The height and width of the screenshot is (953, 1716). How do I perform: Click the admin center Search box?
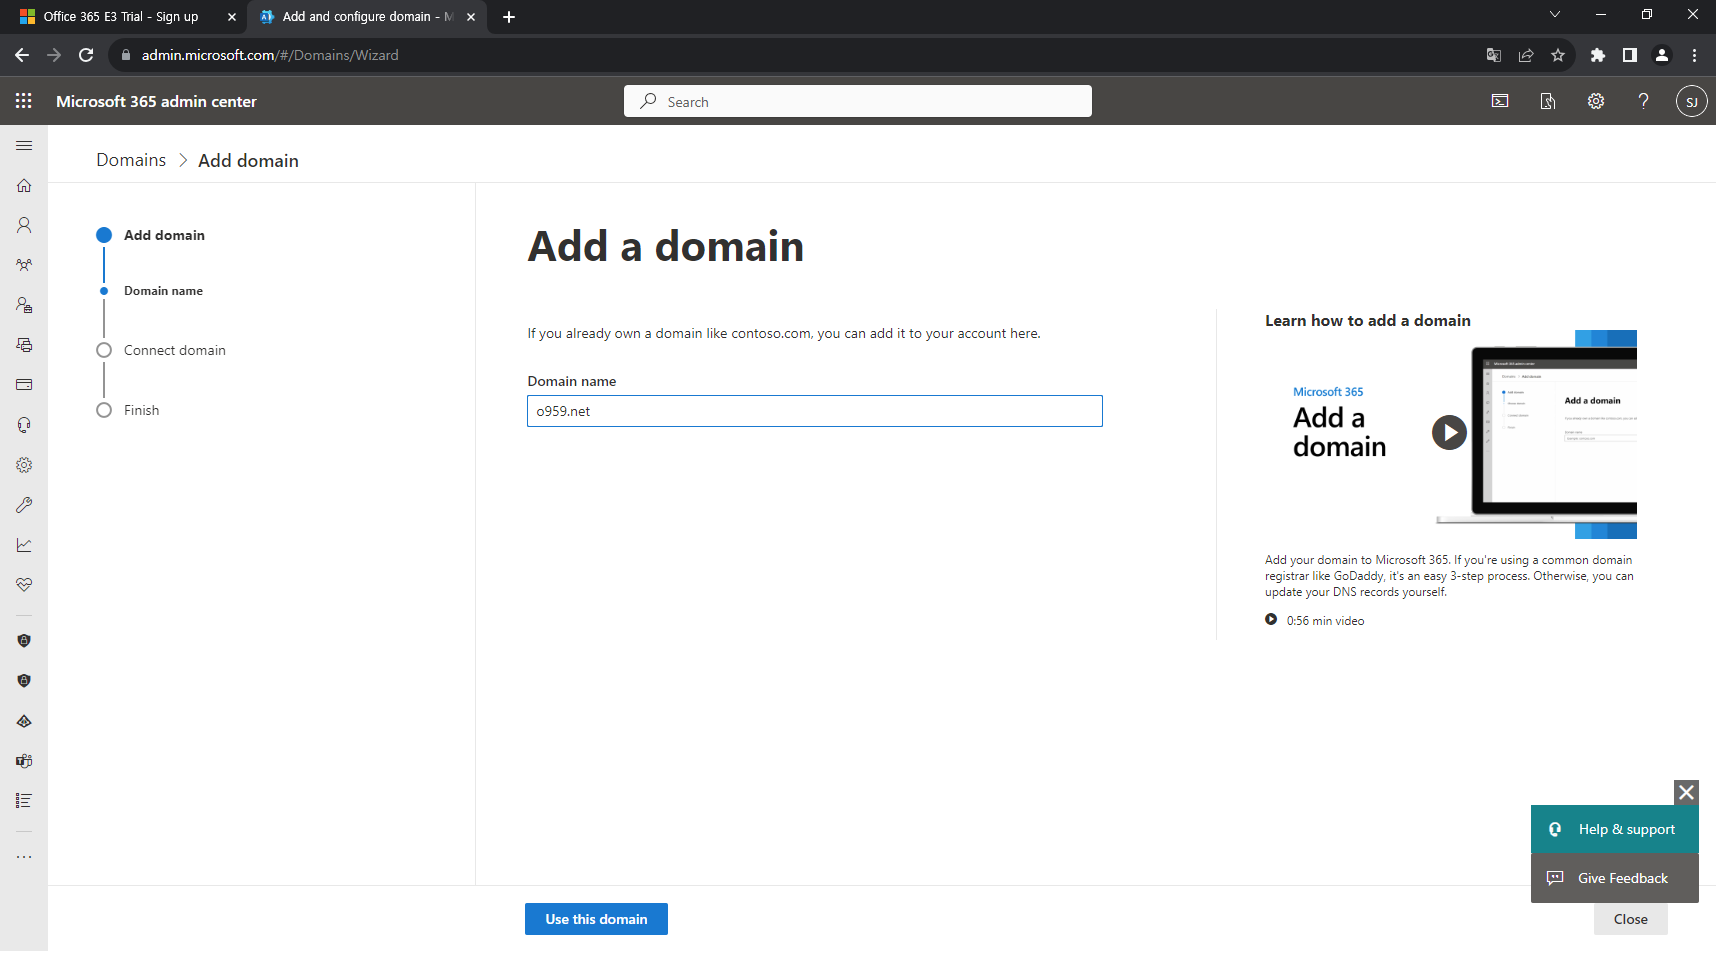(x=858, y=101)
